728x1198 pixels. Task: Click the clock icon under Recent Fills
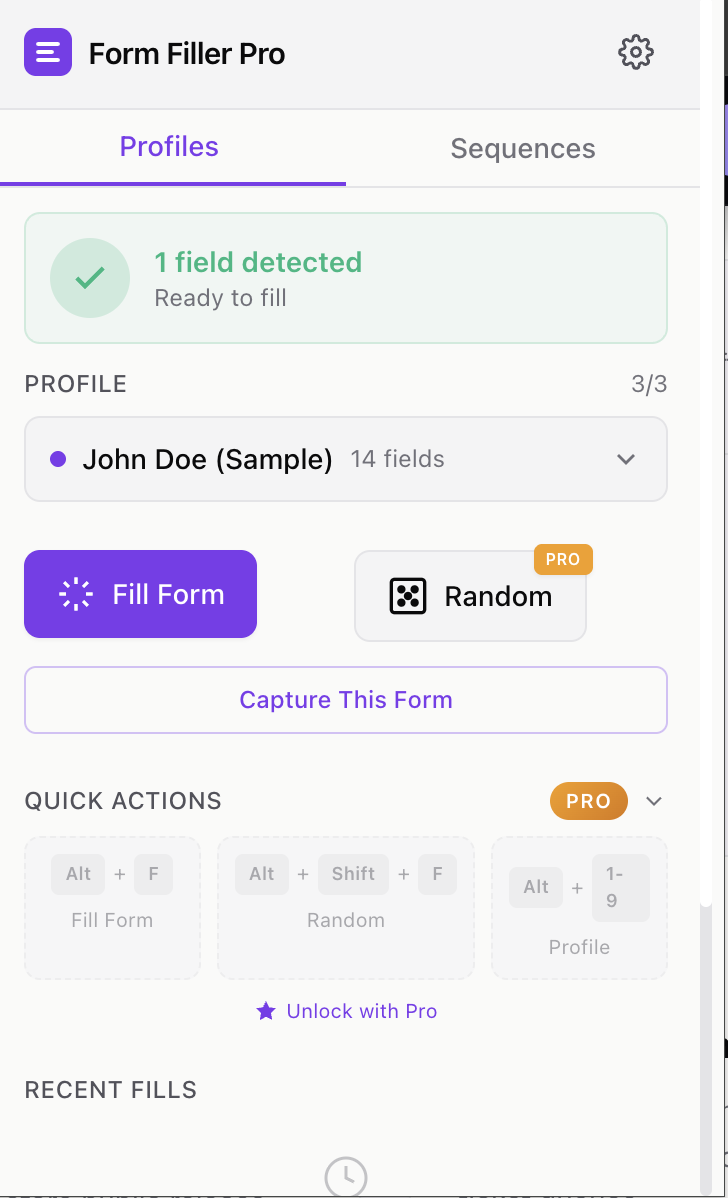[345, 1177]
